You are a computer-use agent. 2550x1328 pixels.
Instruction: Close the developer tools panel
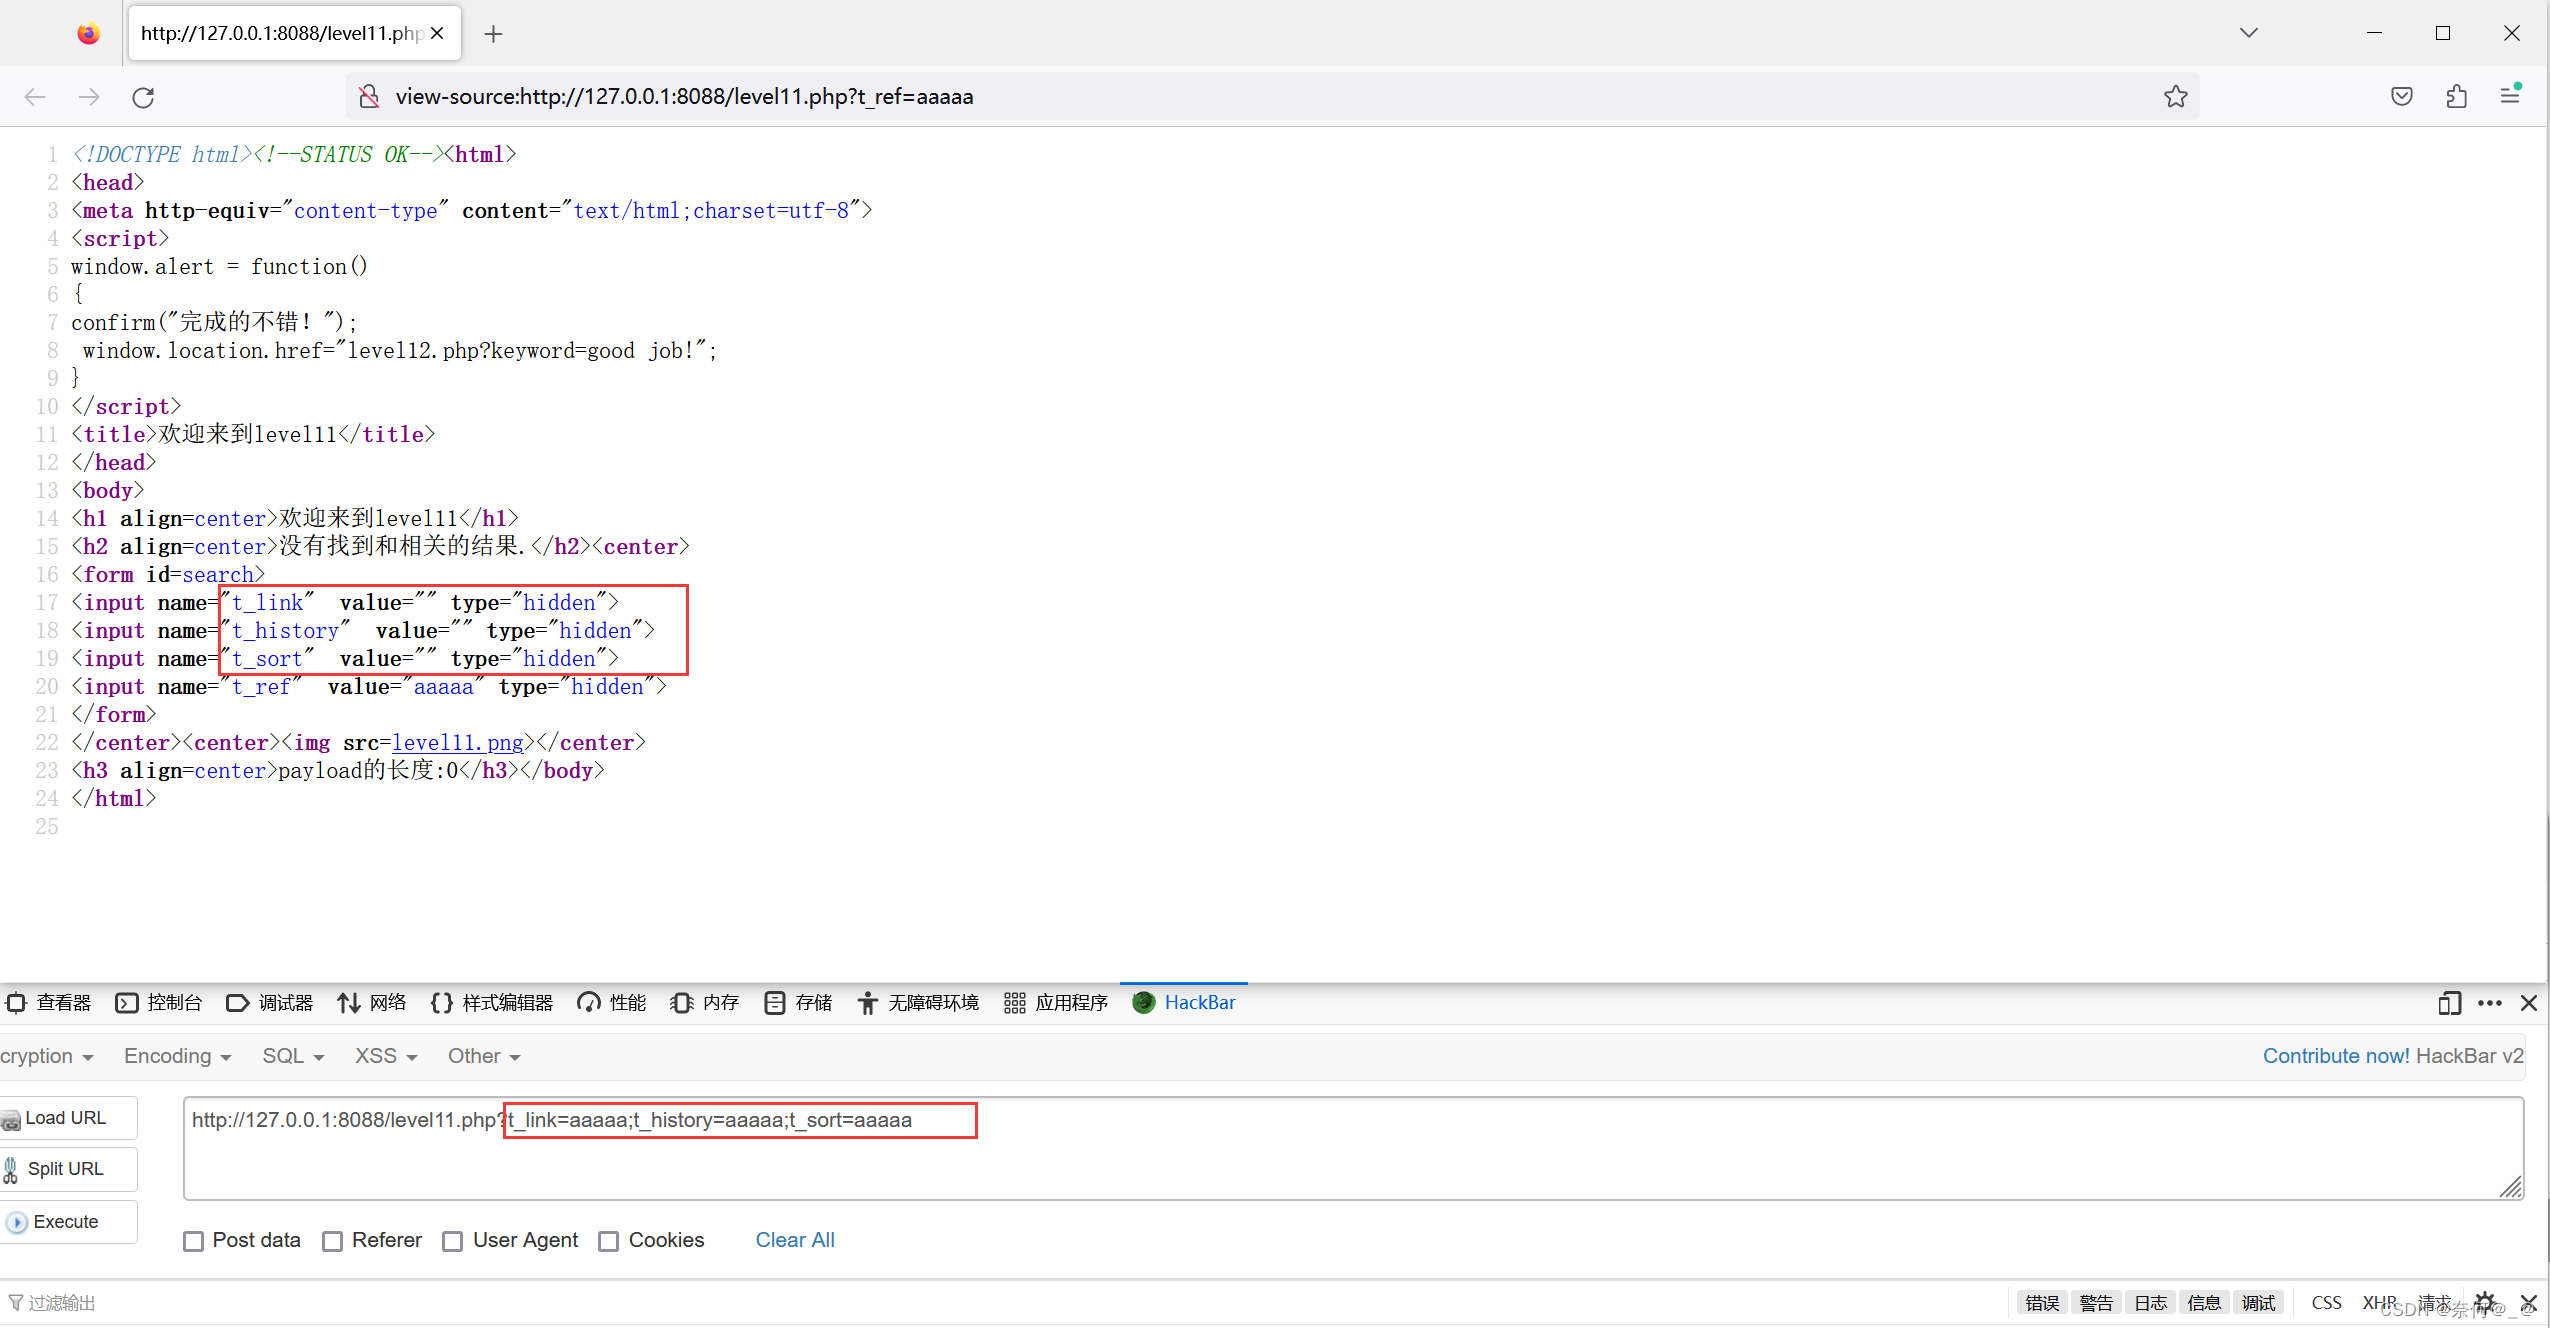(x=2529, y=1003)
